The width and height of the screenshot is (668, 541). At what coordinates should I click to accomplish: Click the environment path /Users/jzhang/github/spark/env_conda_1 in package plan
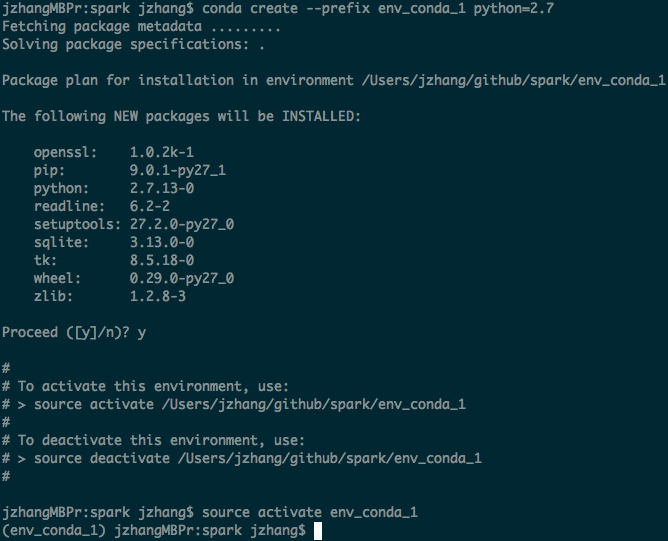pyautogui.click(x=513, y=81)
